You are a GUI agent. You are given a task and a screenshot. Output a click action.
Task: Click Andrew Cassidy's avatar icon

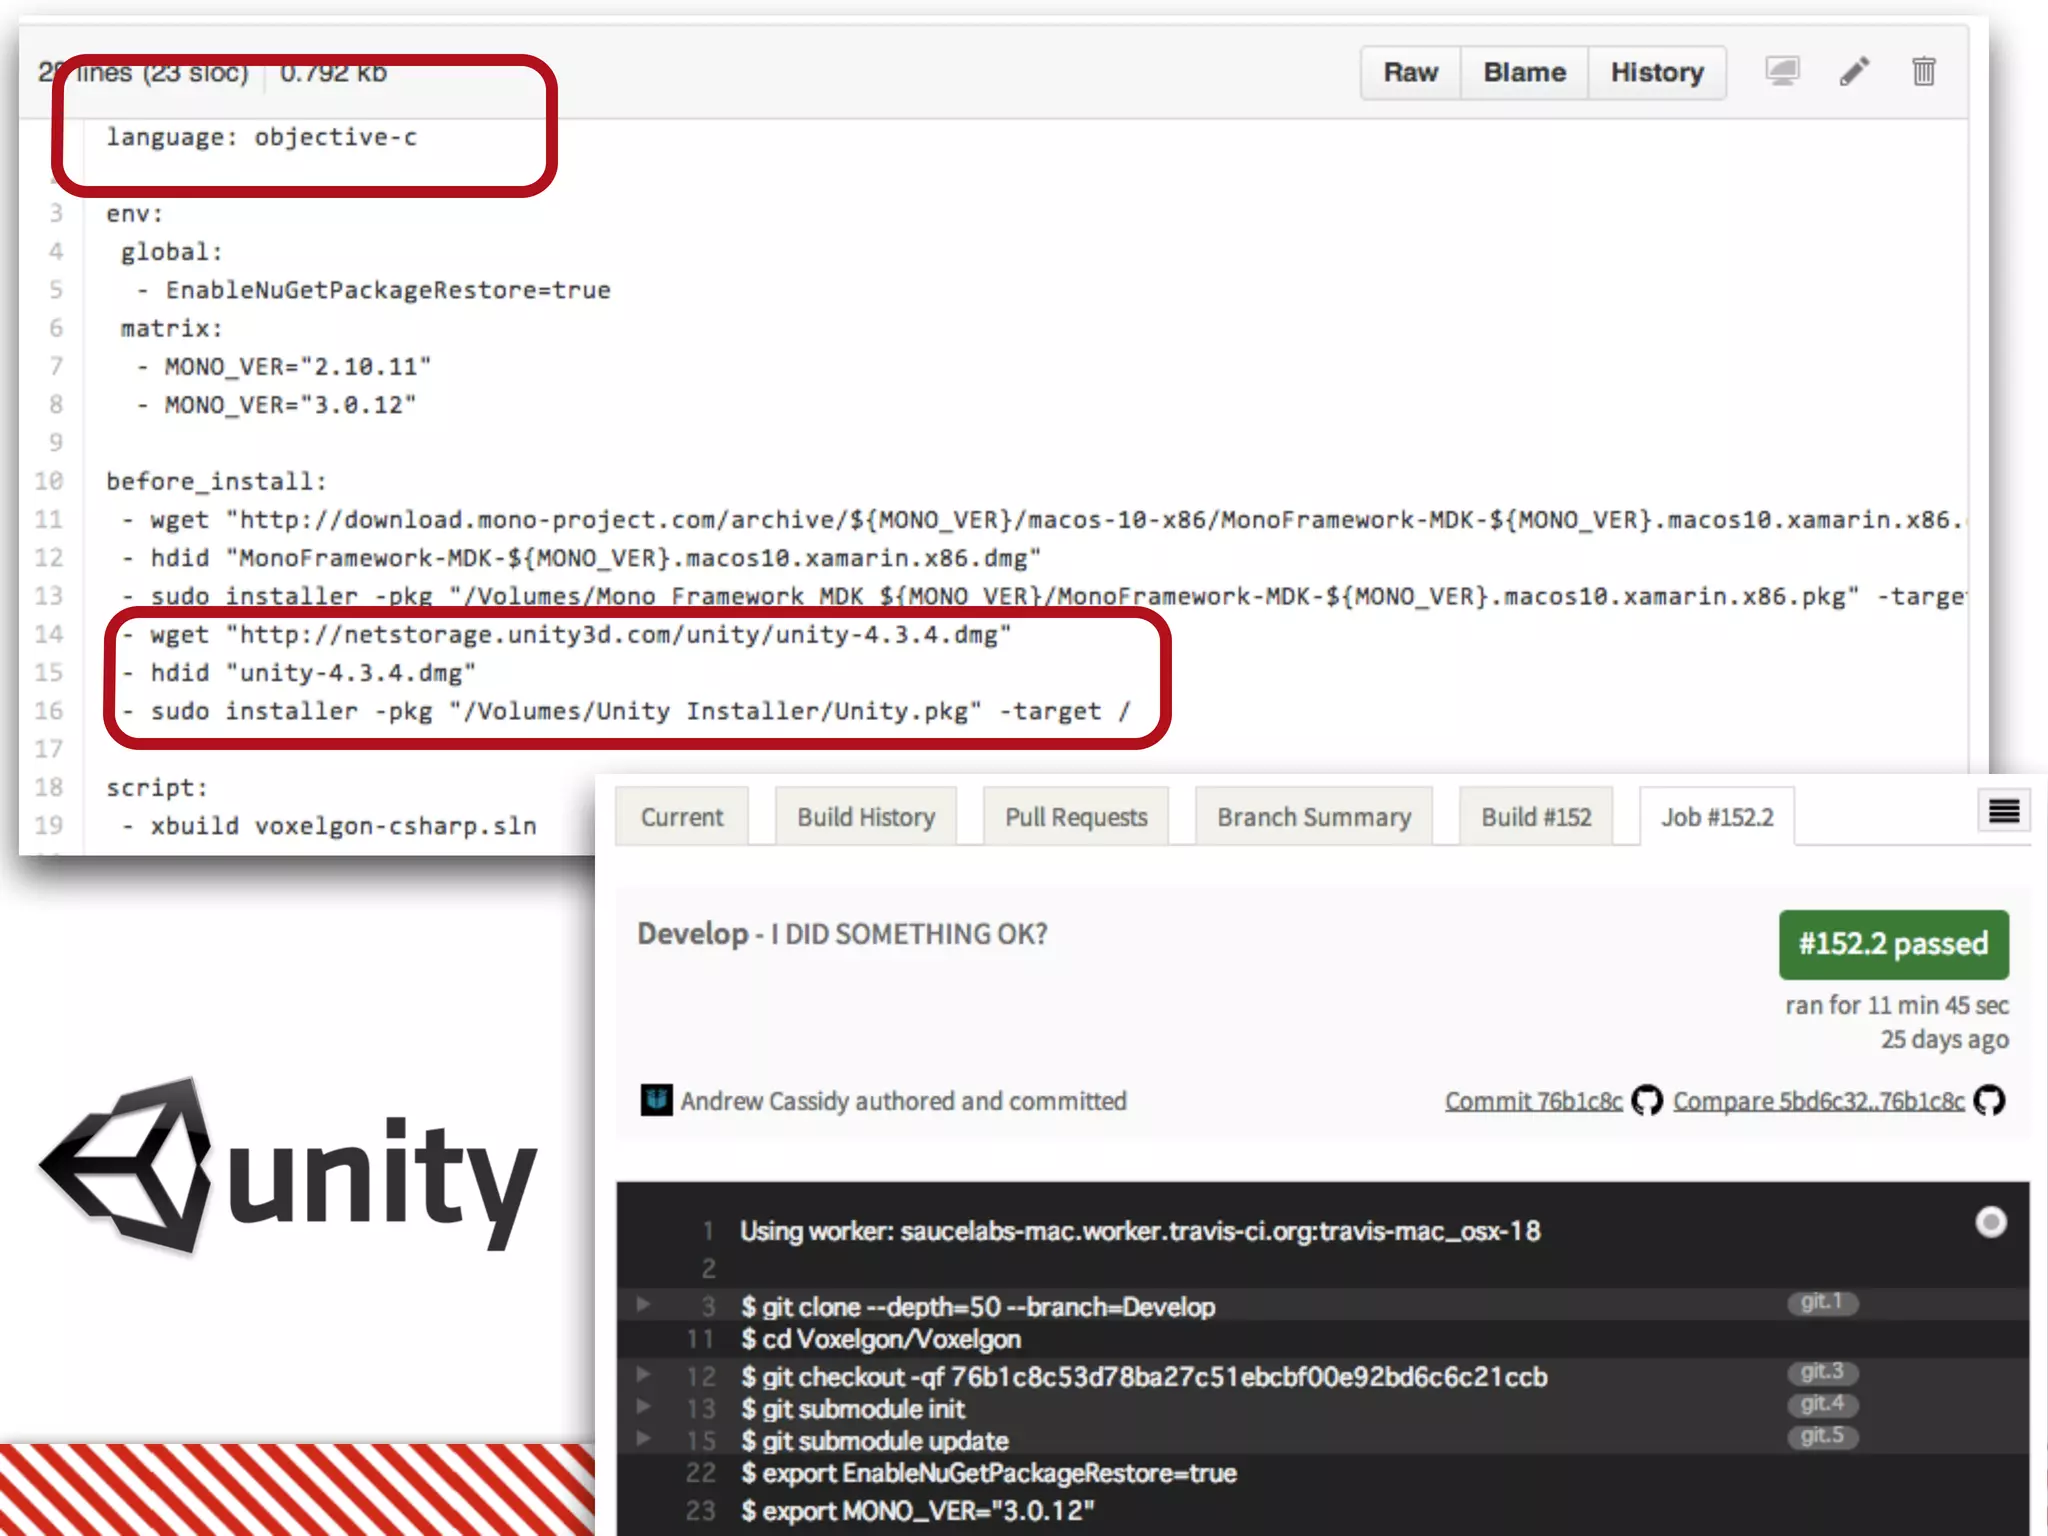click(x=656, y=1100)
